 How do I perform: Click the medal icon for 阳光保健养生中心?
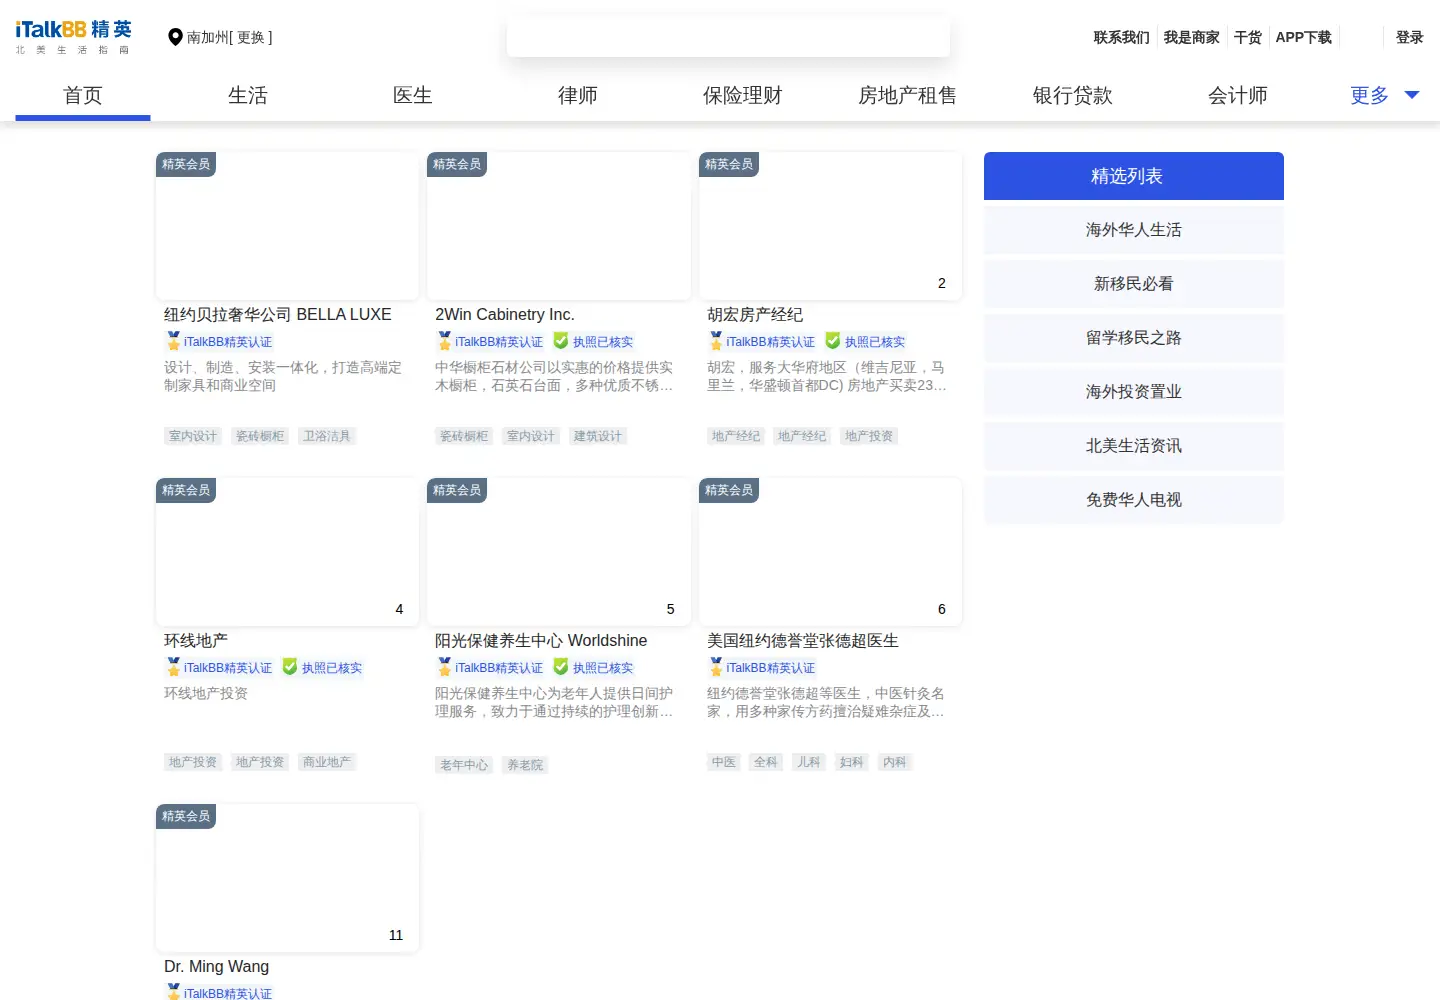(444, 667)
